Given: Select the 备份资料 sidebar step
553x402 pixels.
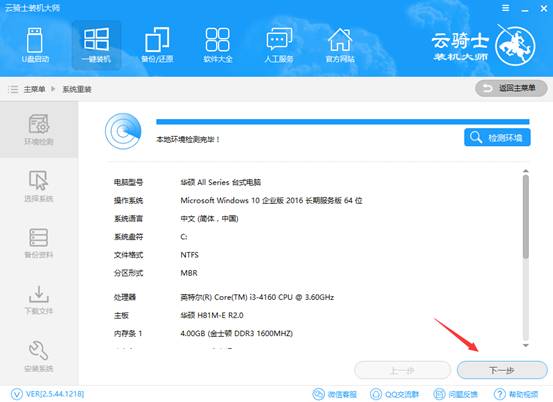Looking at the screenshot, I should (x=39, y=243).
